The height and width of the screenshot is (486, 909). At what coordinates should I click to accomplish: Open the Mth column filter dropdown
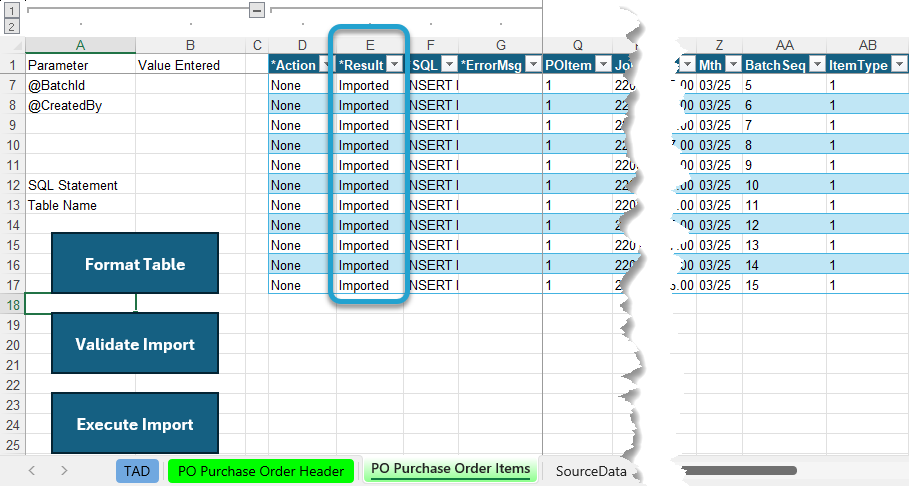733,64
